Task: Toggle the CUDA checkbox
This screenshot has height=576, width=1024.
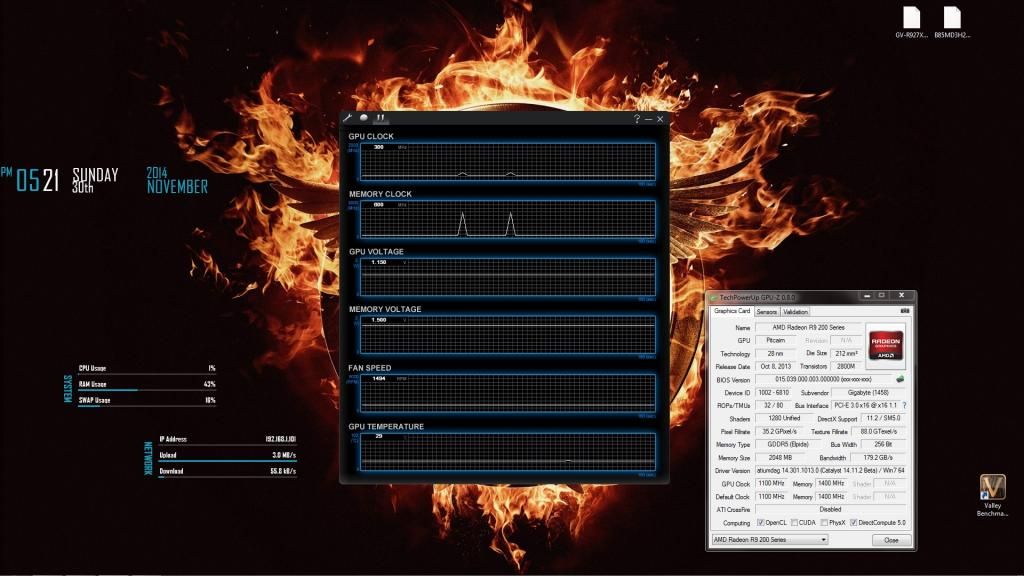Action: [795, 522]
